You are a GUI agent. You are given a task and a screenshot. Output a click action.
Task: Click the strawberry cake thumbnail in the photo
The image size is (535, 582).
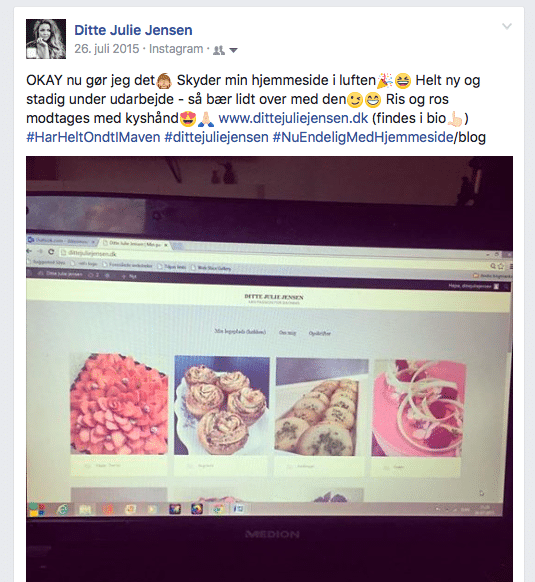(119, 404)
